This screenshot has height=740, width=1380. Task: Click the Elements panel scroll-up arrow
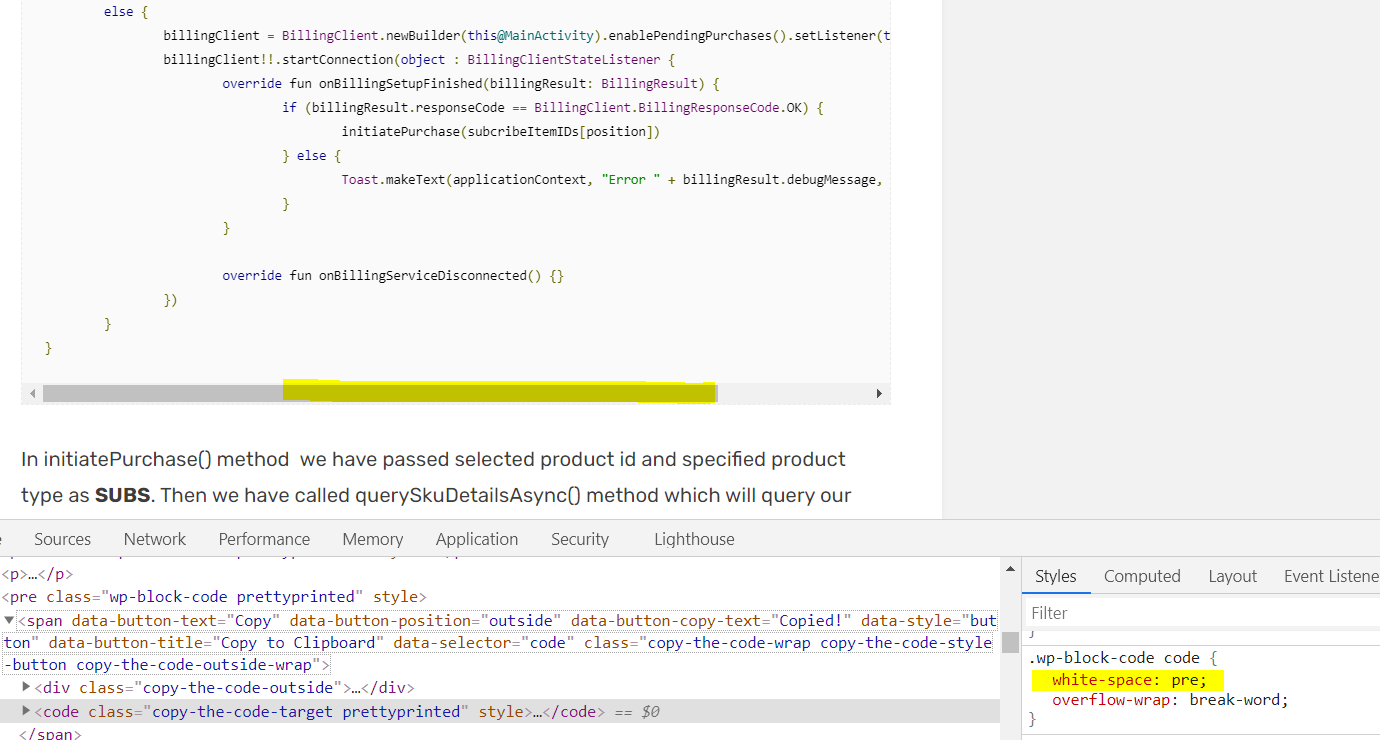tap(1010, 569)
